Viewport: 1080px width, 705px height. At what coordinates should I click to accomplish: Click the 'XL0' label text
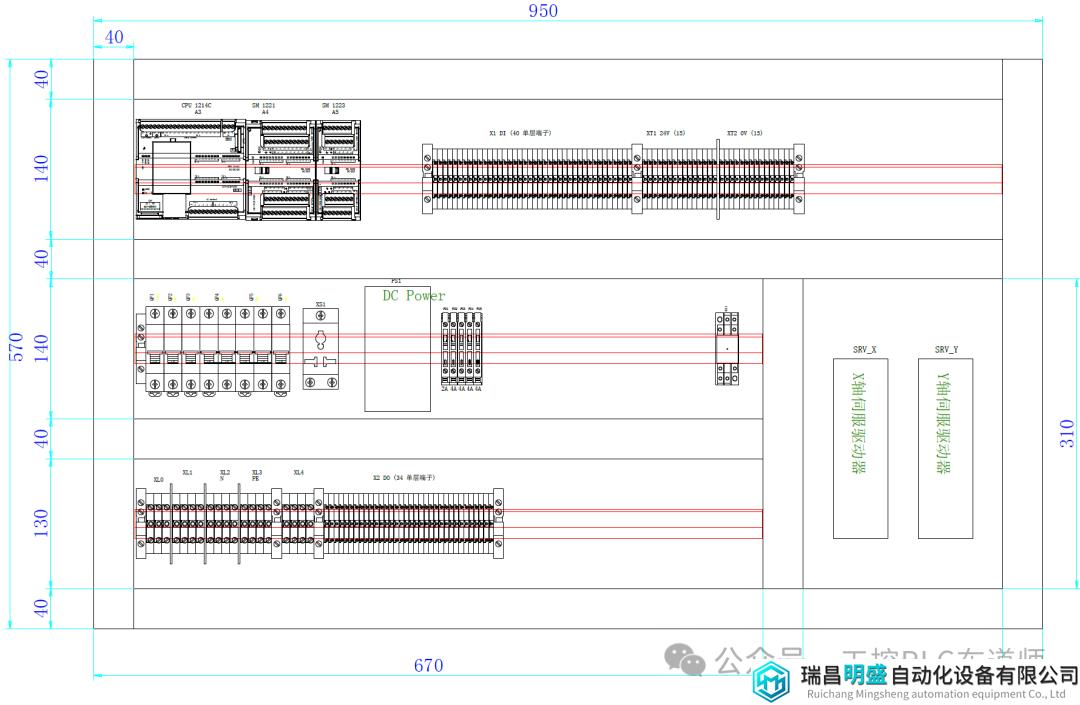pyautogui.click(x=158, y=480)
